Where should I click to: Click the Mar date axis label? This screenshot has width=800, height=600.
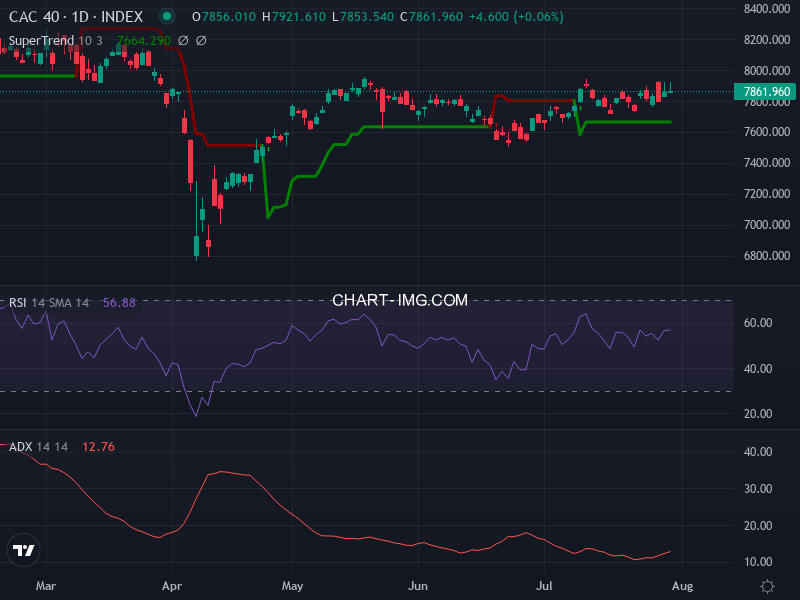point(46,586)
